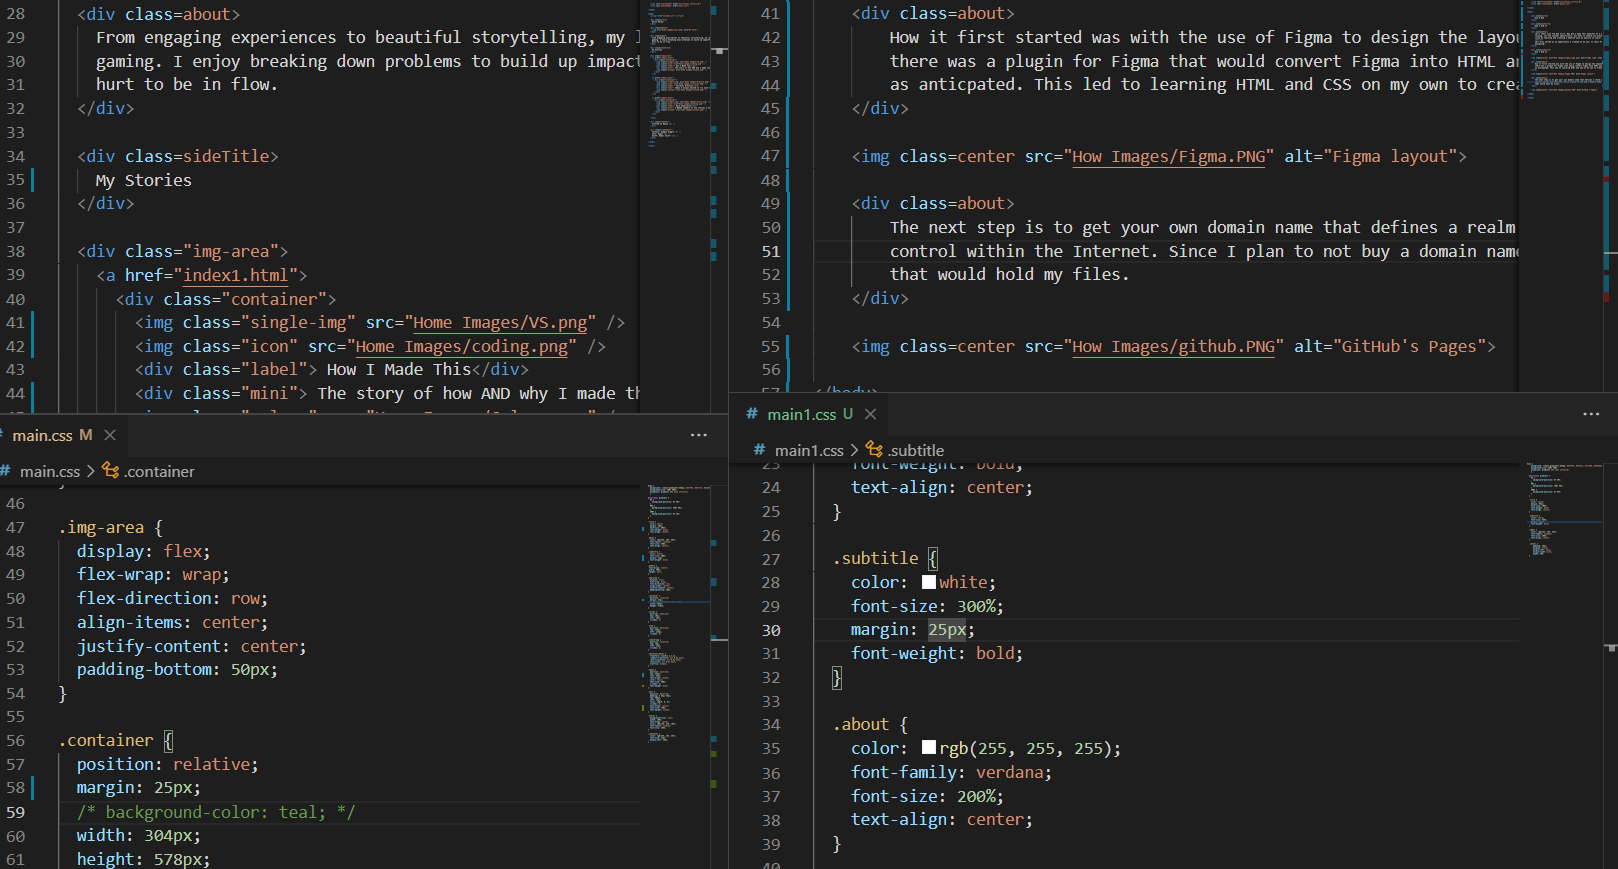Click the .subtitle symbol icon in breadcrumb
This screenshot has width=1618, height=869.
coord(874,450)
